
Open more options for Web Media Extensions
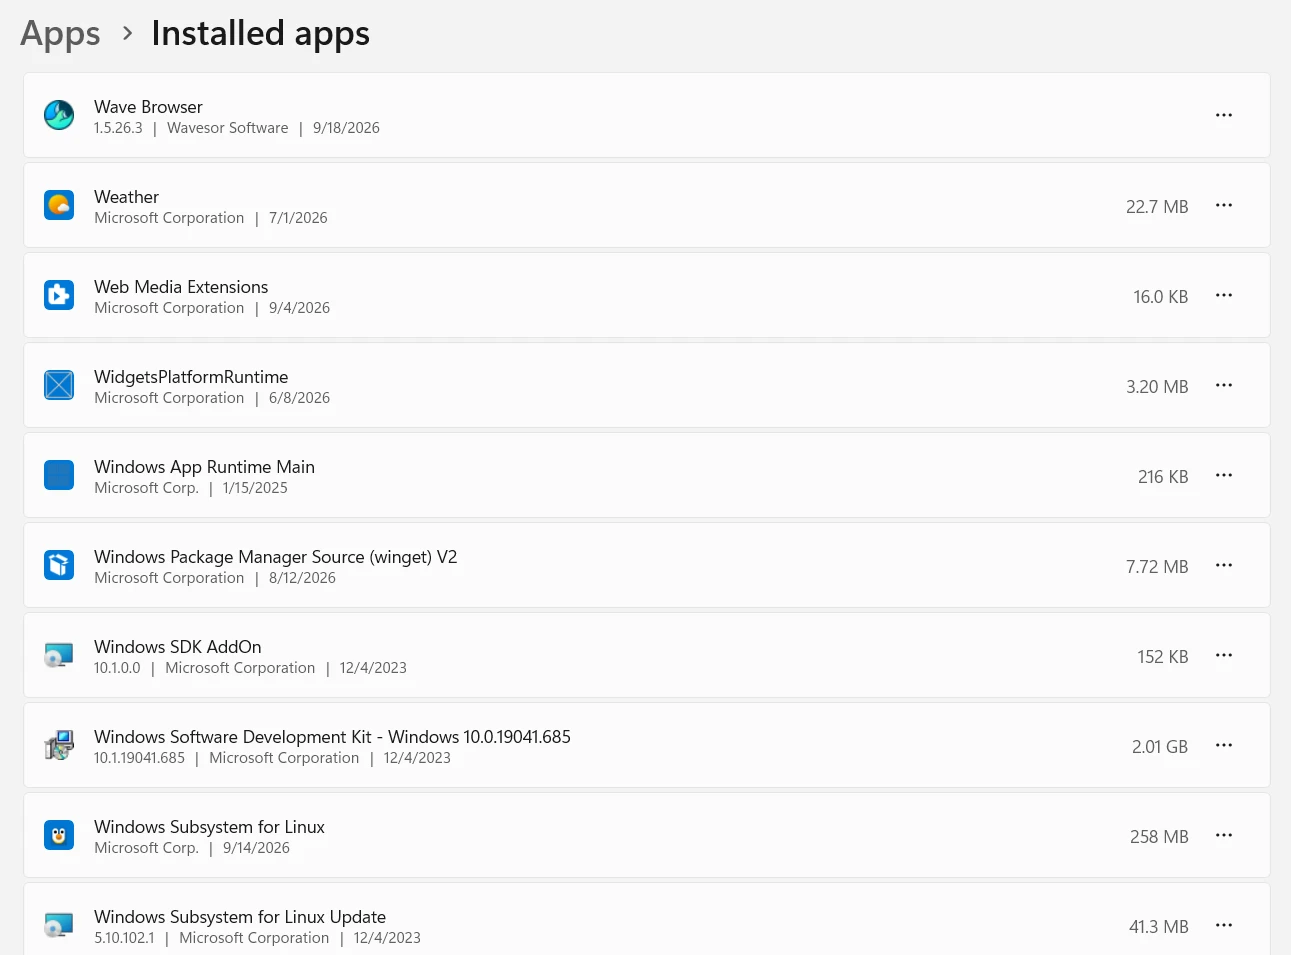point(1224,295)
